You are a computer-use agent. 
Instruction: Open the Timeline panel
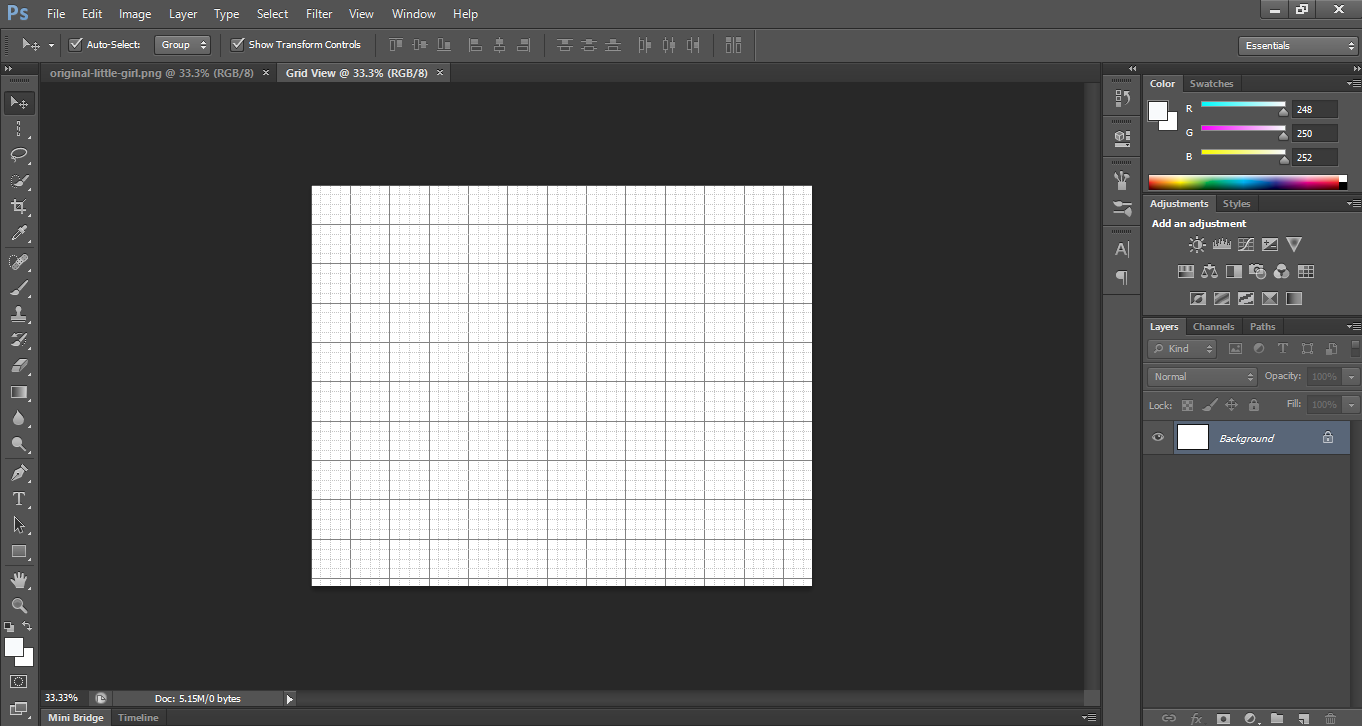coord(137,717)
